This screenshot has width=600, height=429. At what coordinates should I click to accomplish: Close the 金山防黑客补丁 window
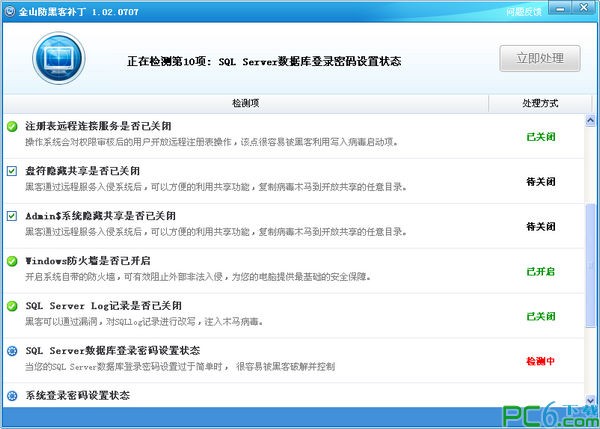click(584, 8)
